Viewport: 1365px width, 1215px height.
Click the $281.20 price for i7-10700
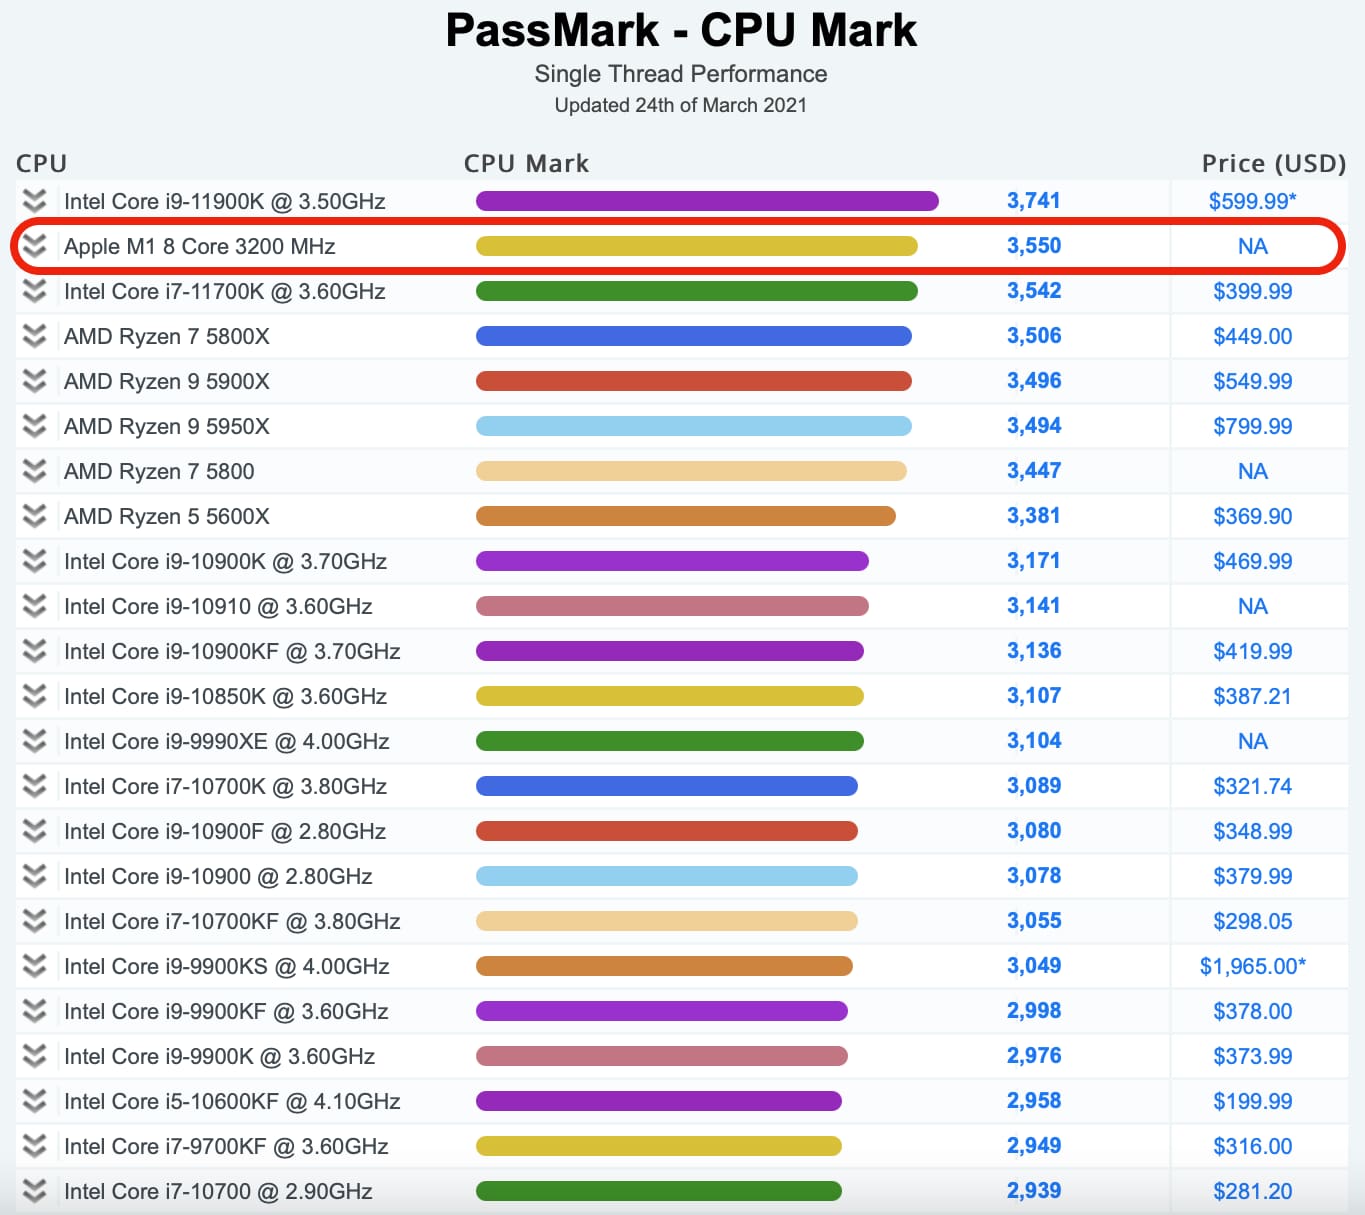click(x=1253, y=1191)
